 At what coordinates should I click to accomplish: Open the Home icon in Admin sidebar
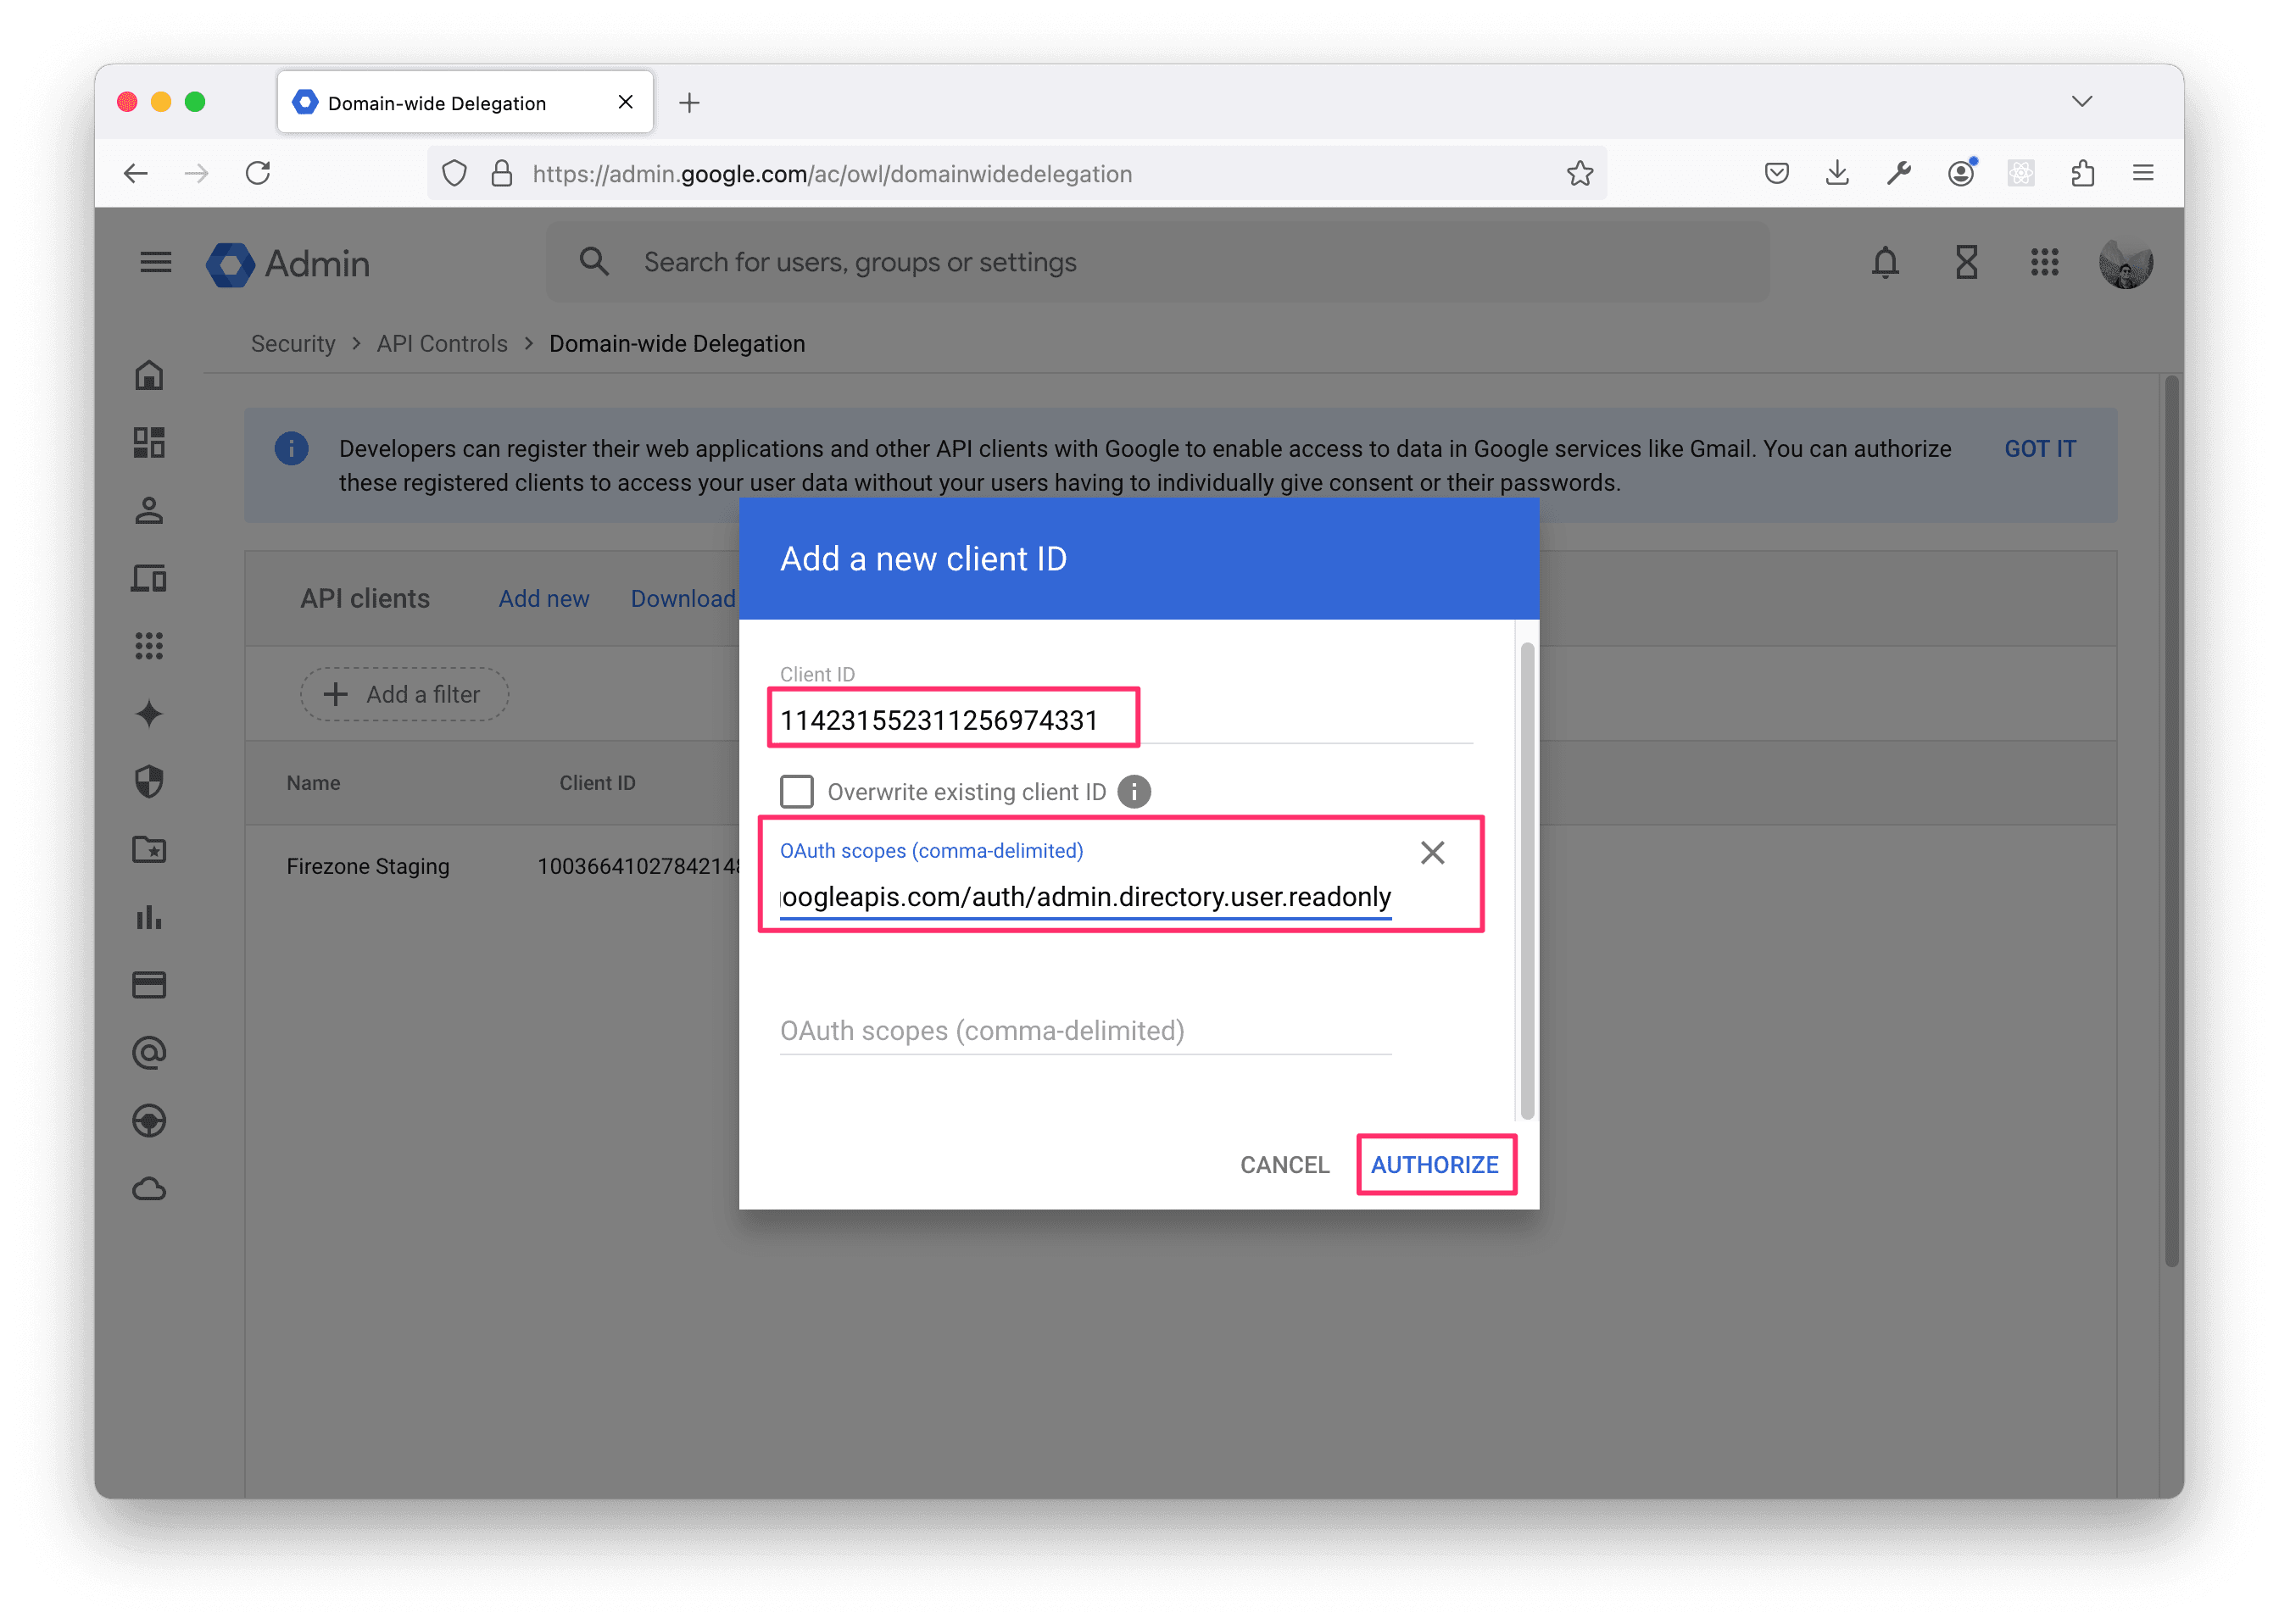click(x=149, y=375)
